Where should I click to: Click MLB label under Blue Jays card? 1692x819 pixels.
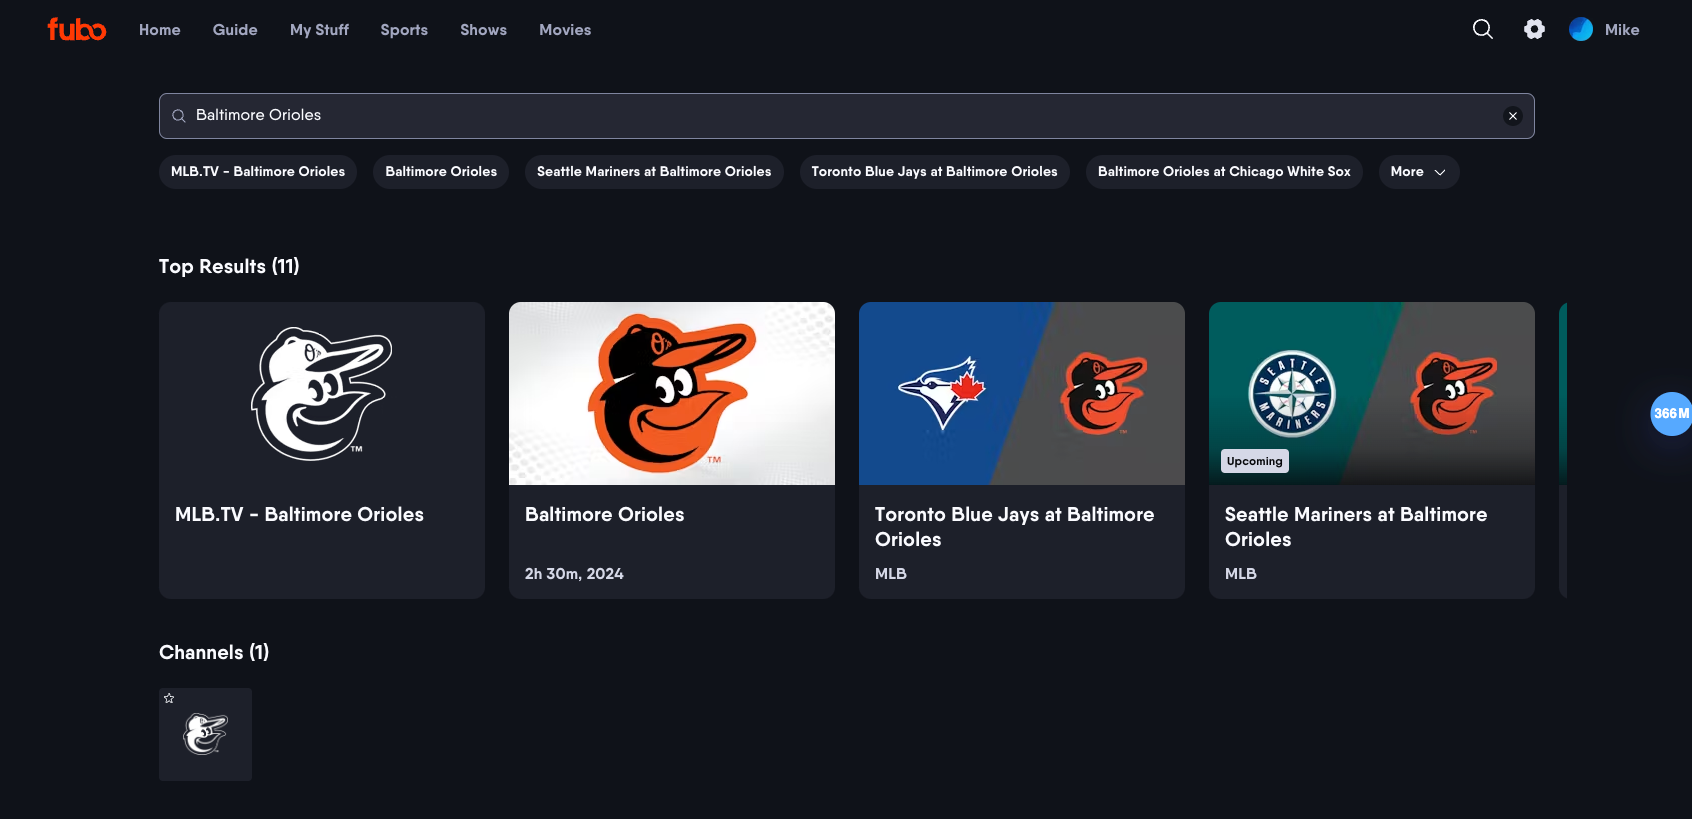891,574
